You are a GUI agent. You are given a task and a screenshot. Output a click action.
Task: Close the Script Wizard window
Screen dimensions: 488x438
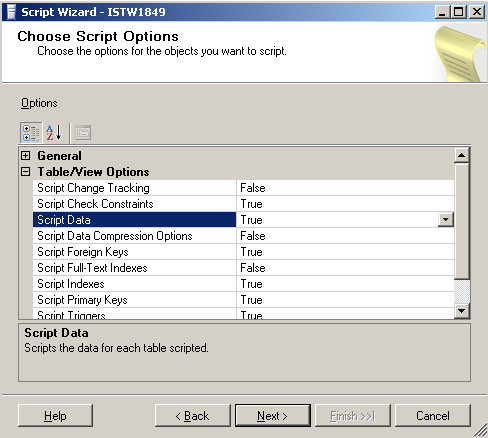point(477,12)
